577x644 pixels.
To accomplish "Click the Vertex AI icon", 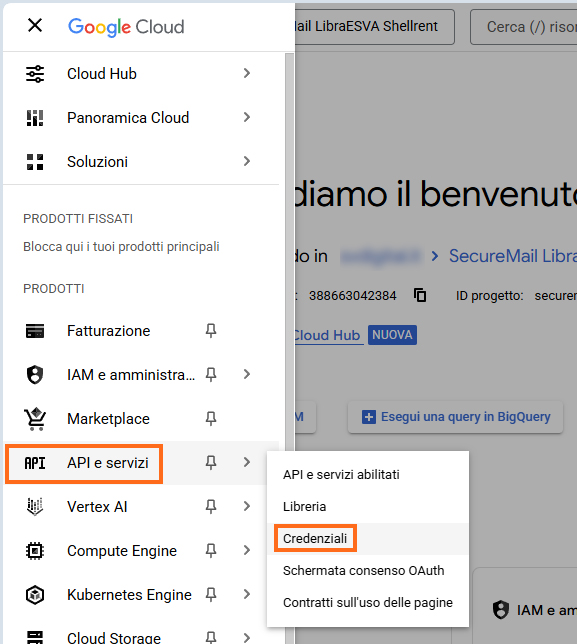I will [35, 507].
